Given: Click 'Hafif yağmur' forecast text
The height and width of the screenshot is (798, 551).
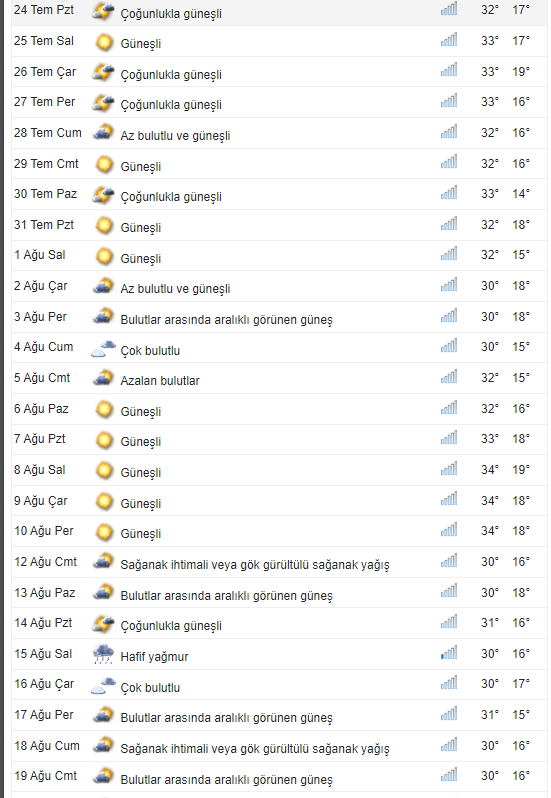Looking at the screenshot, I should [x=154, y=657].
